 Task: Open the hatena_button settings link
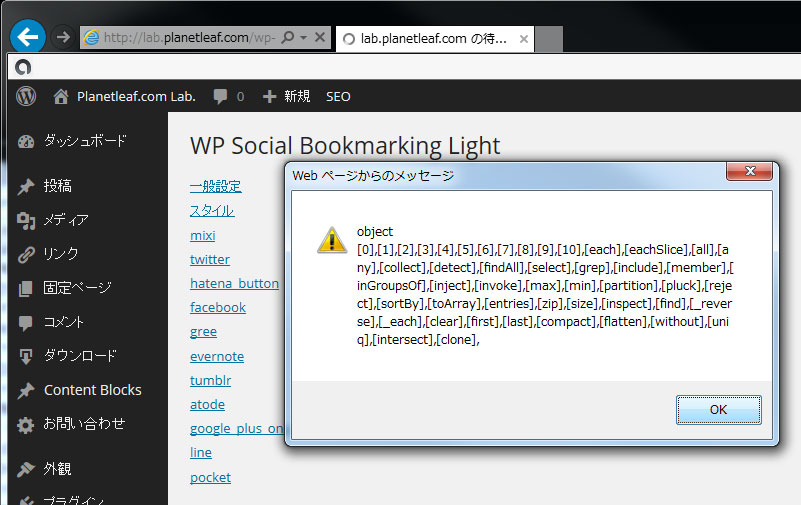click(x=234, y=283)
